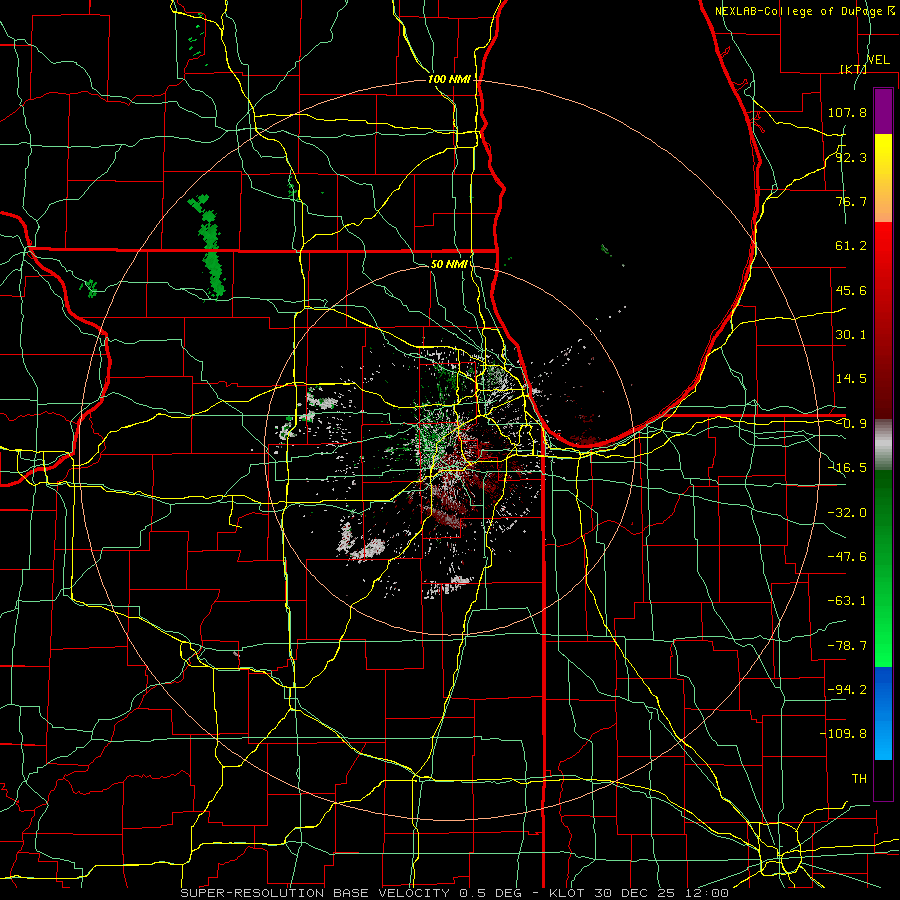Viewport: 900px width, 900px height.
Task: Click the 14.5 value on velocity scale
Action: coord(851,379)
